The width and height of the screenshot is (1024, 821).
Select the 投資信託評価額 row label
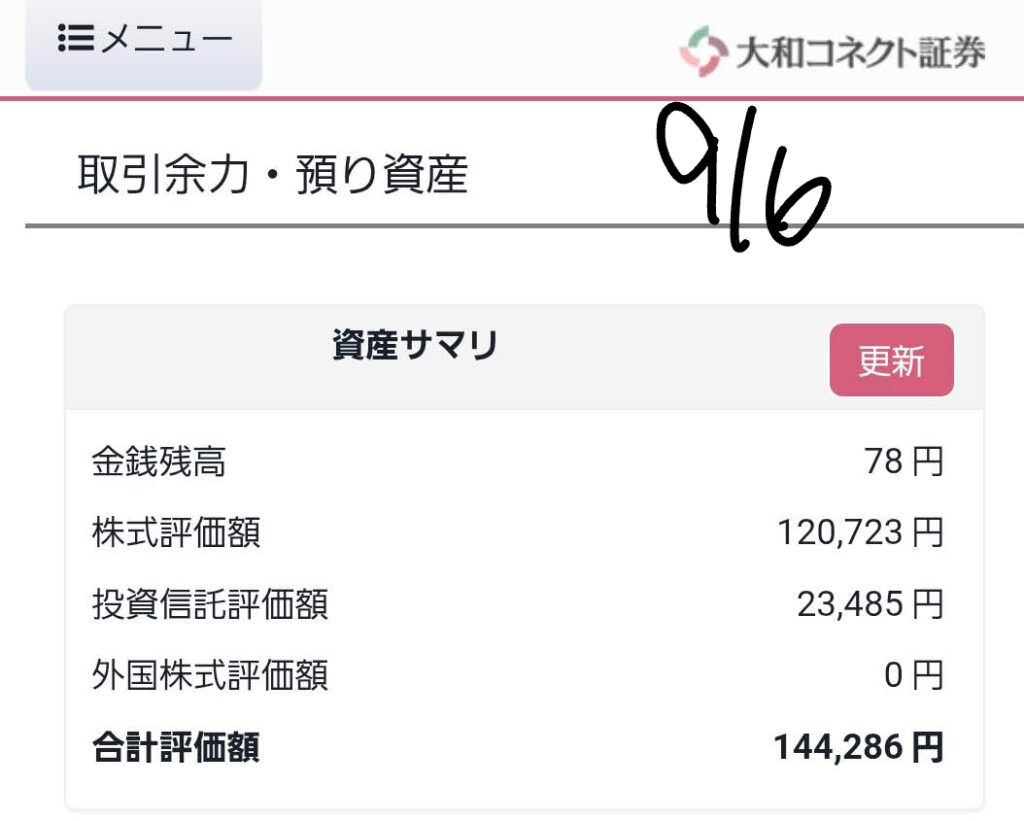210,604
